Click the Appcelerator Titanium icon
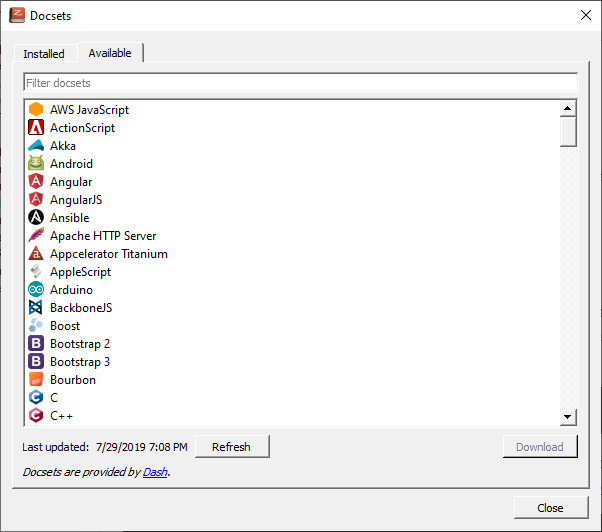This screenshot has height=532, width=602. [x=36, y=253]
